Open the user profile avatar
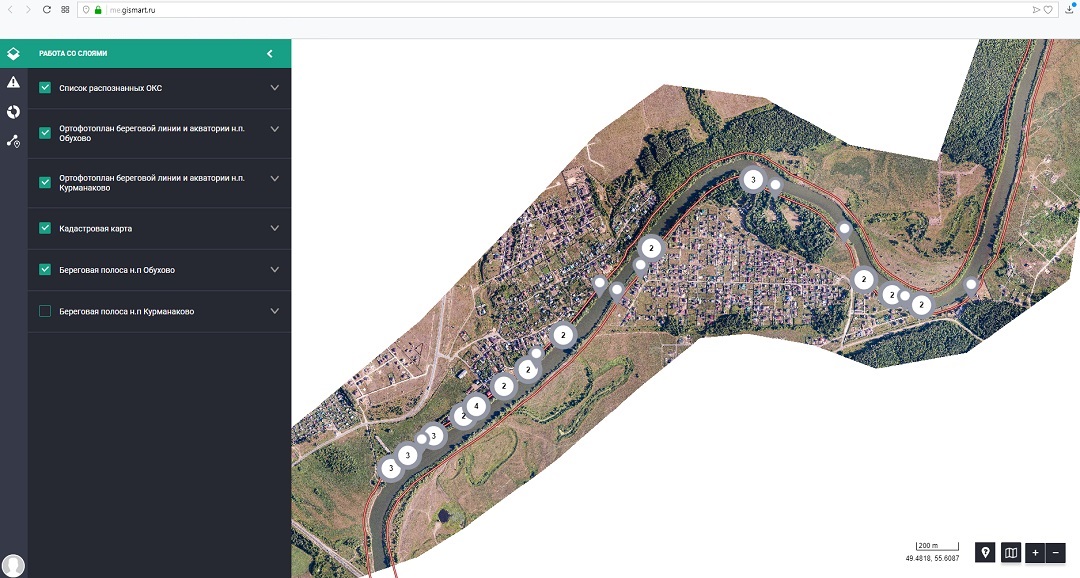Image resolution: width=1080 pixels, height=578 pixels. click(13, 565)
